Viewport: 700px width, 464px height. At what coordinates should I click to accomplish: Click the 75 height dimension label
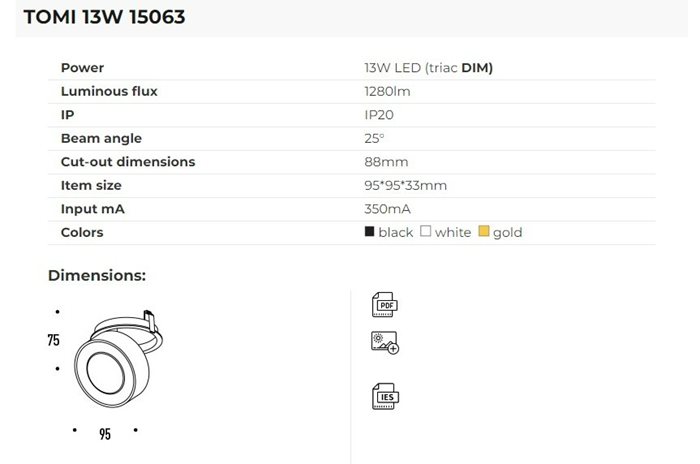53,340
